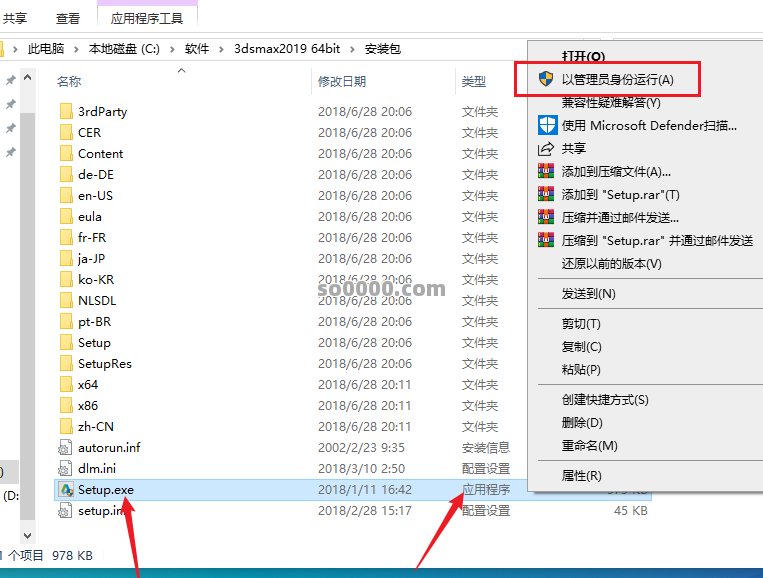Select the 3rdParty folder icon

[66, 111]
